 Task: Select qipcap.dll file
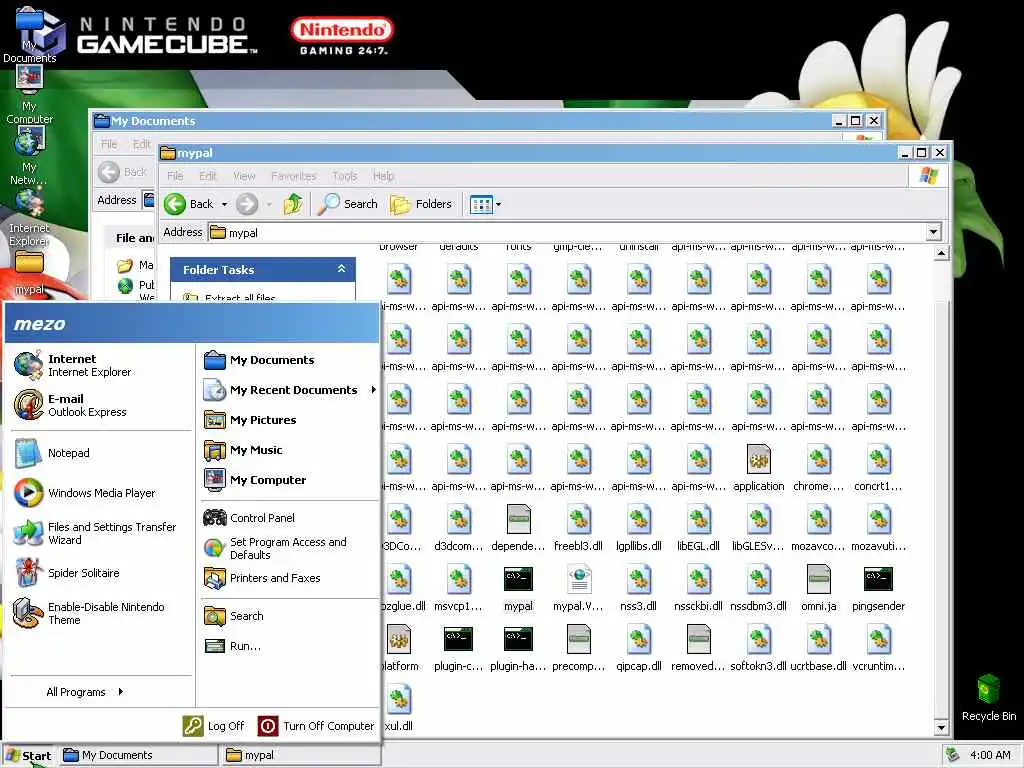639,649
